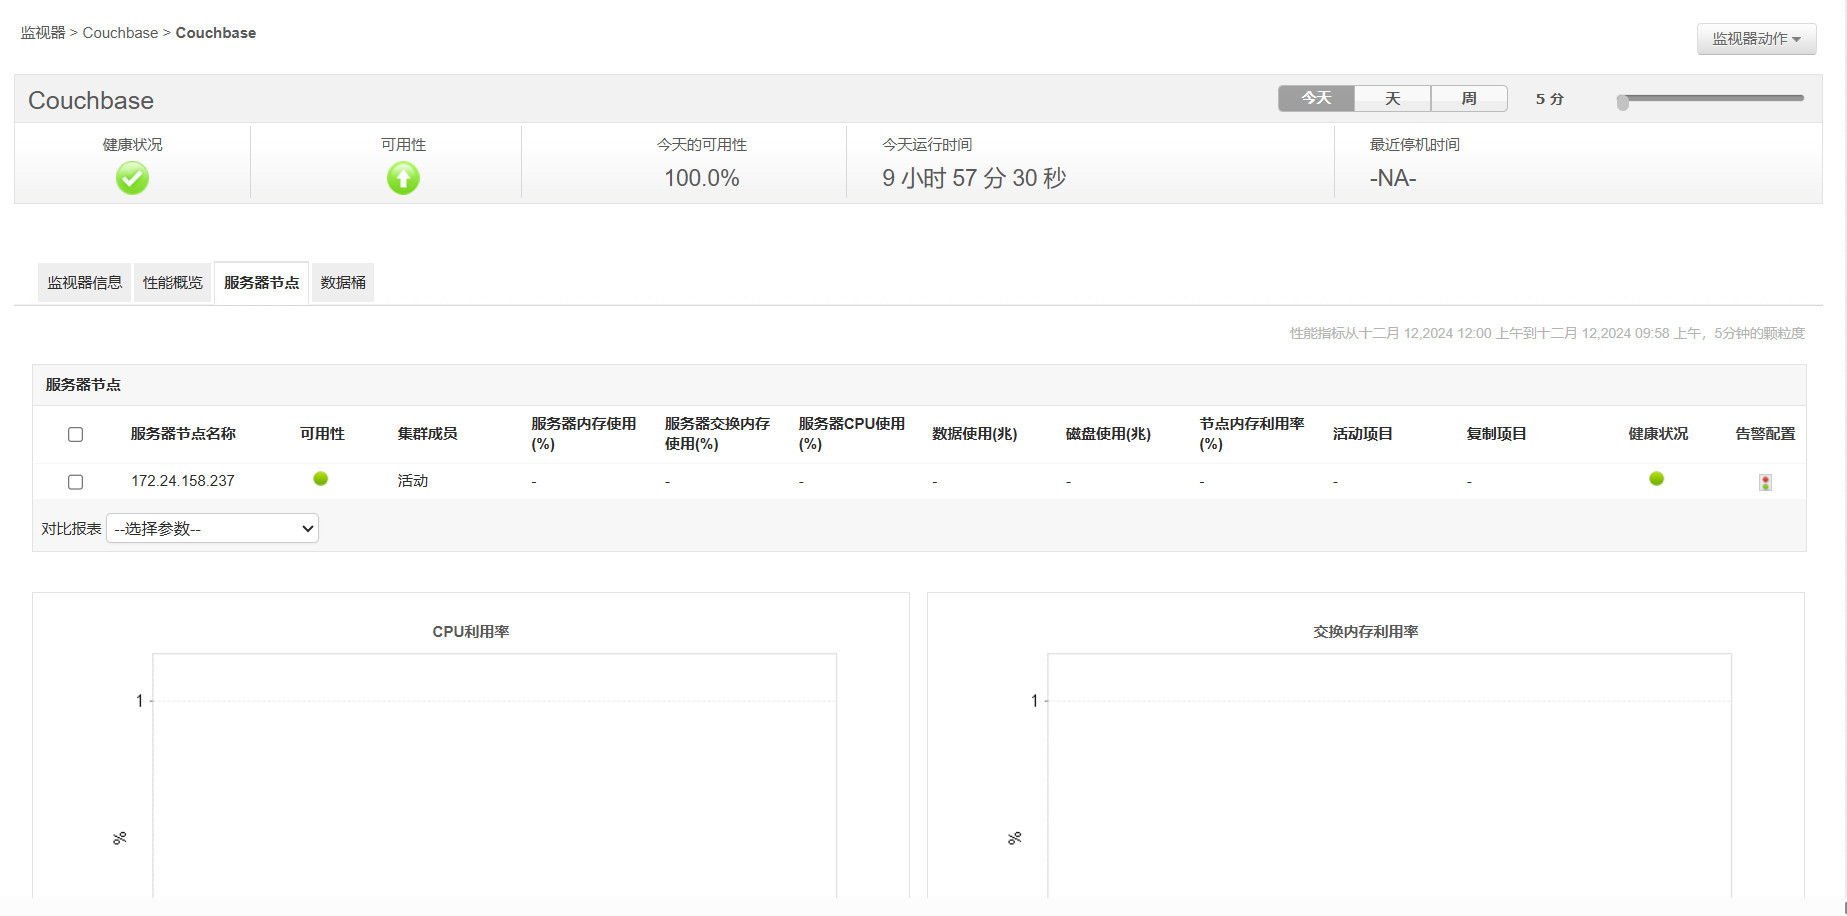
Task: Choose the 天 time range button
Action: [x=1392, y=98]
